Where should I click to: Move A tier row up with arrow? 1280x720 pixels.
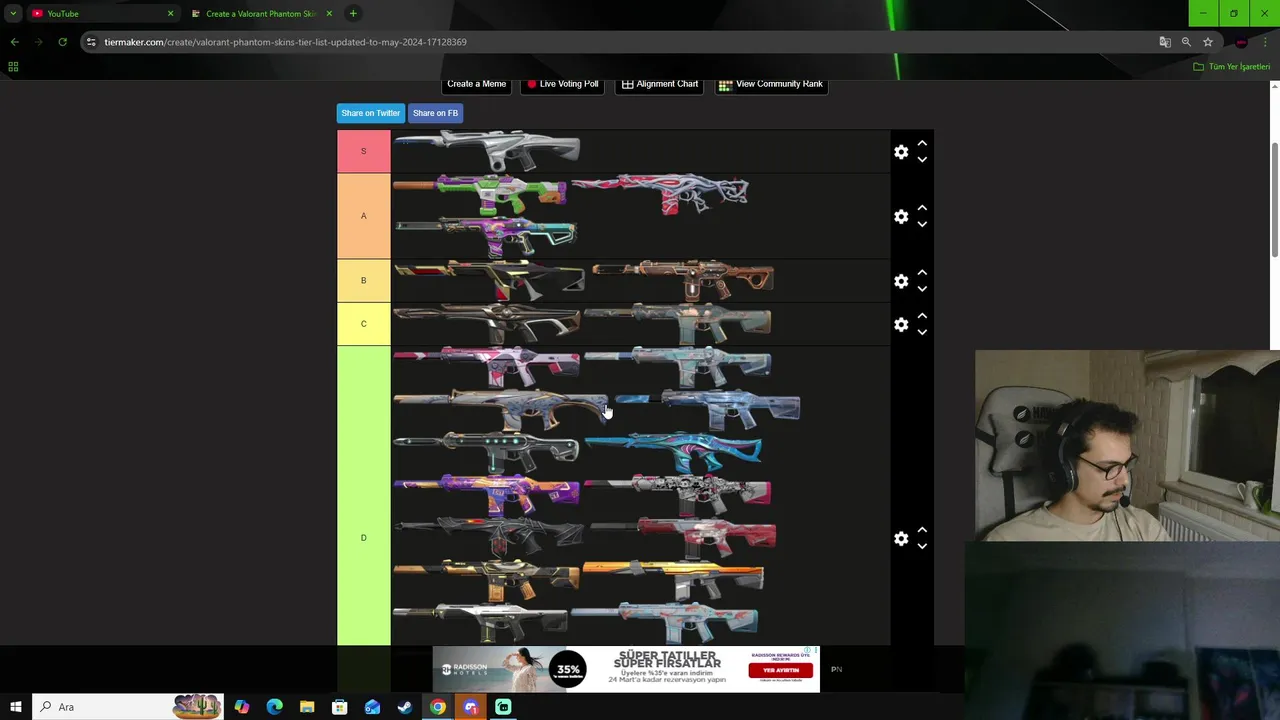tap(922, 209)
